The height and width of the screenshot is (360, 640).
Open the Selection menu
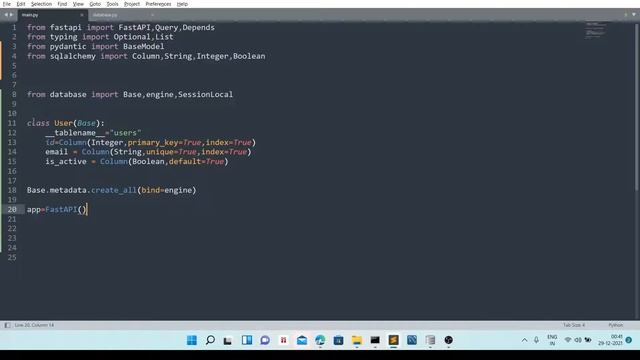[41, 4]
